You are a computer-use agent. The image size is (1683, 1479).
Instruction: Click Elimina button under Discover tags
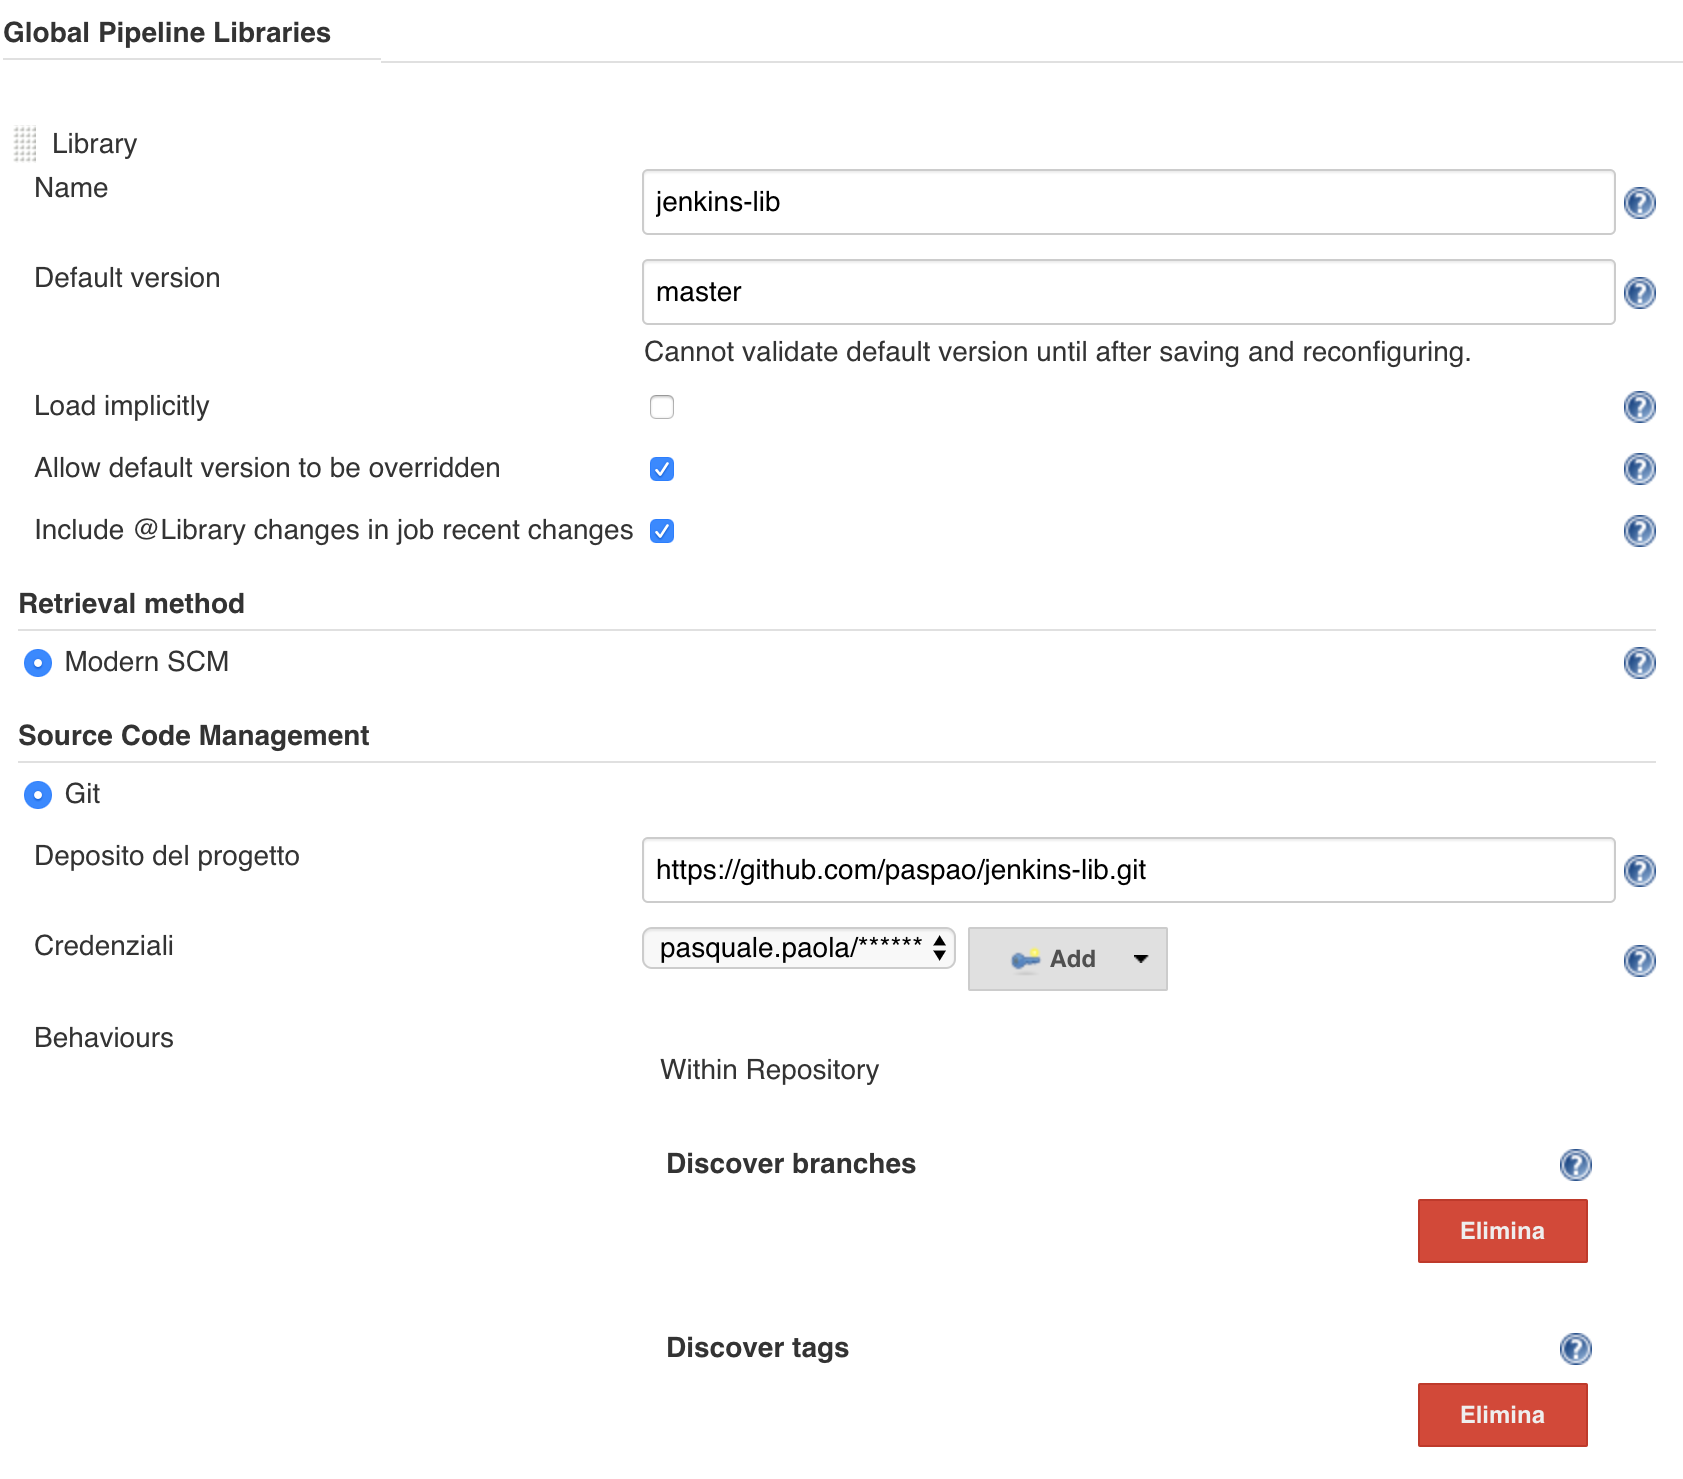tap(1502, 1415)
